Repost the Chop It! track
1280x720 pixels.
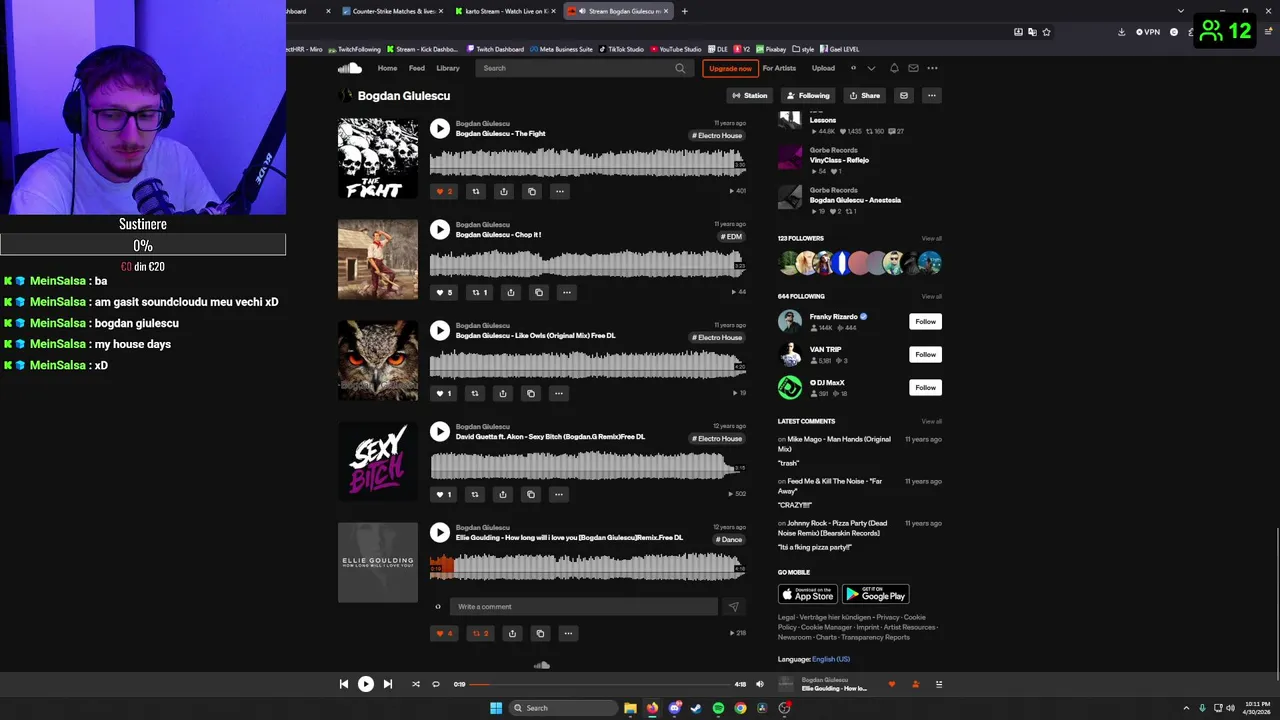[479, 292]
